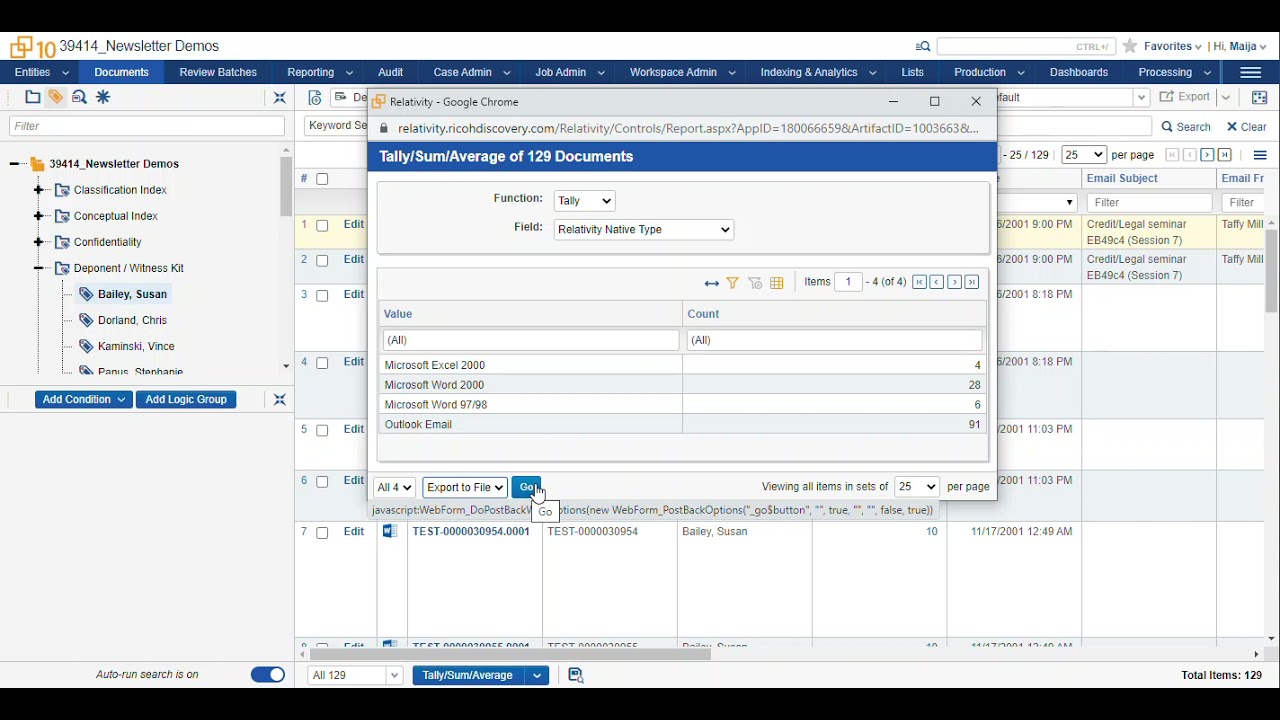Open the folder browser icon in sidebar
This screenshot has width=1280, height=720.
tap(32, 97)
